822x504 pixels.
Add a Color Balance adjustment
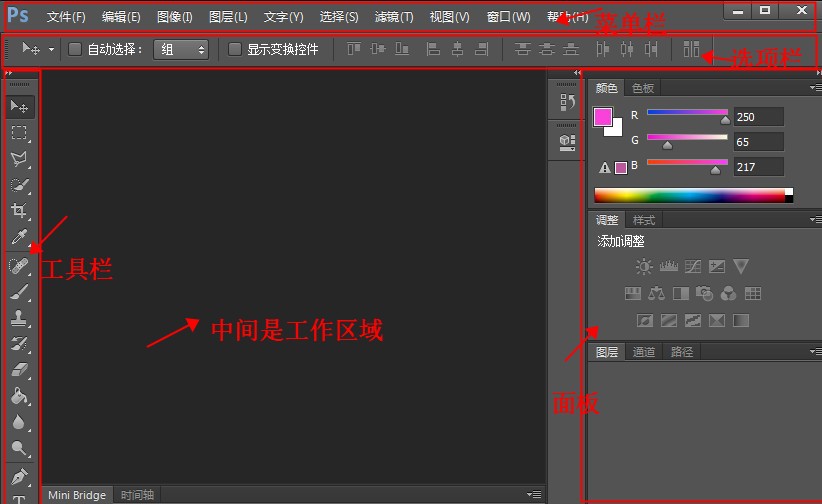[656, 294]
